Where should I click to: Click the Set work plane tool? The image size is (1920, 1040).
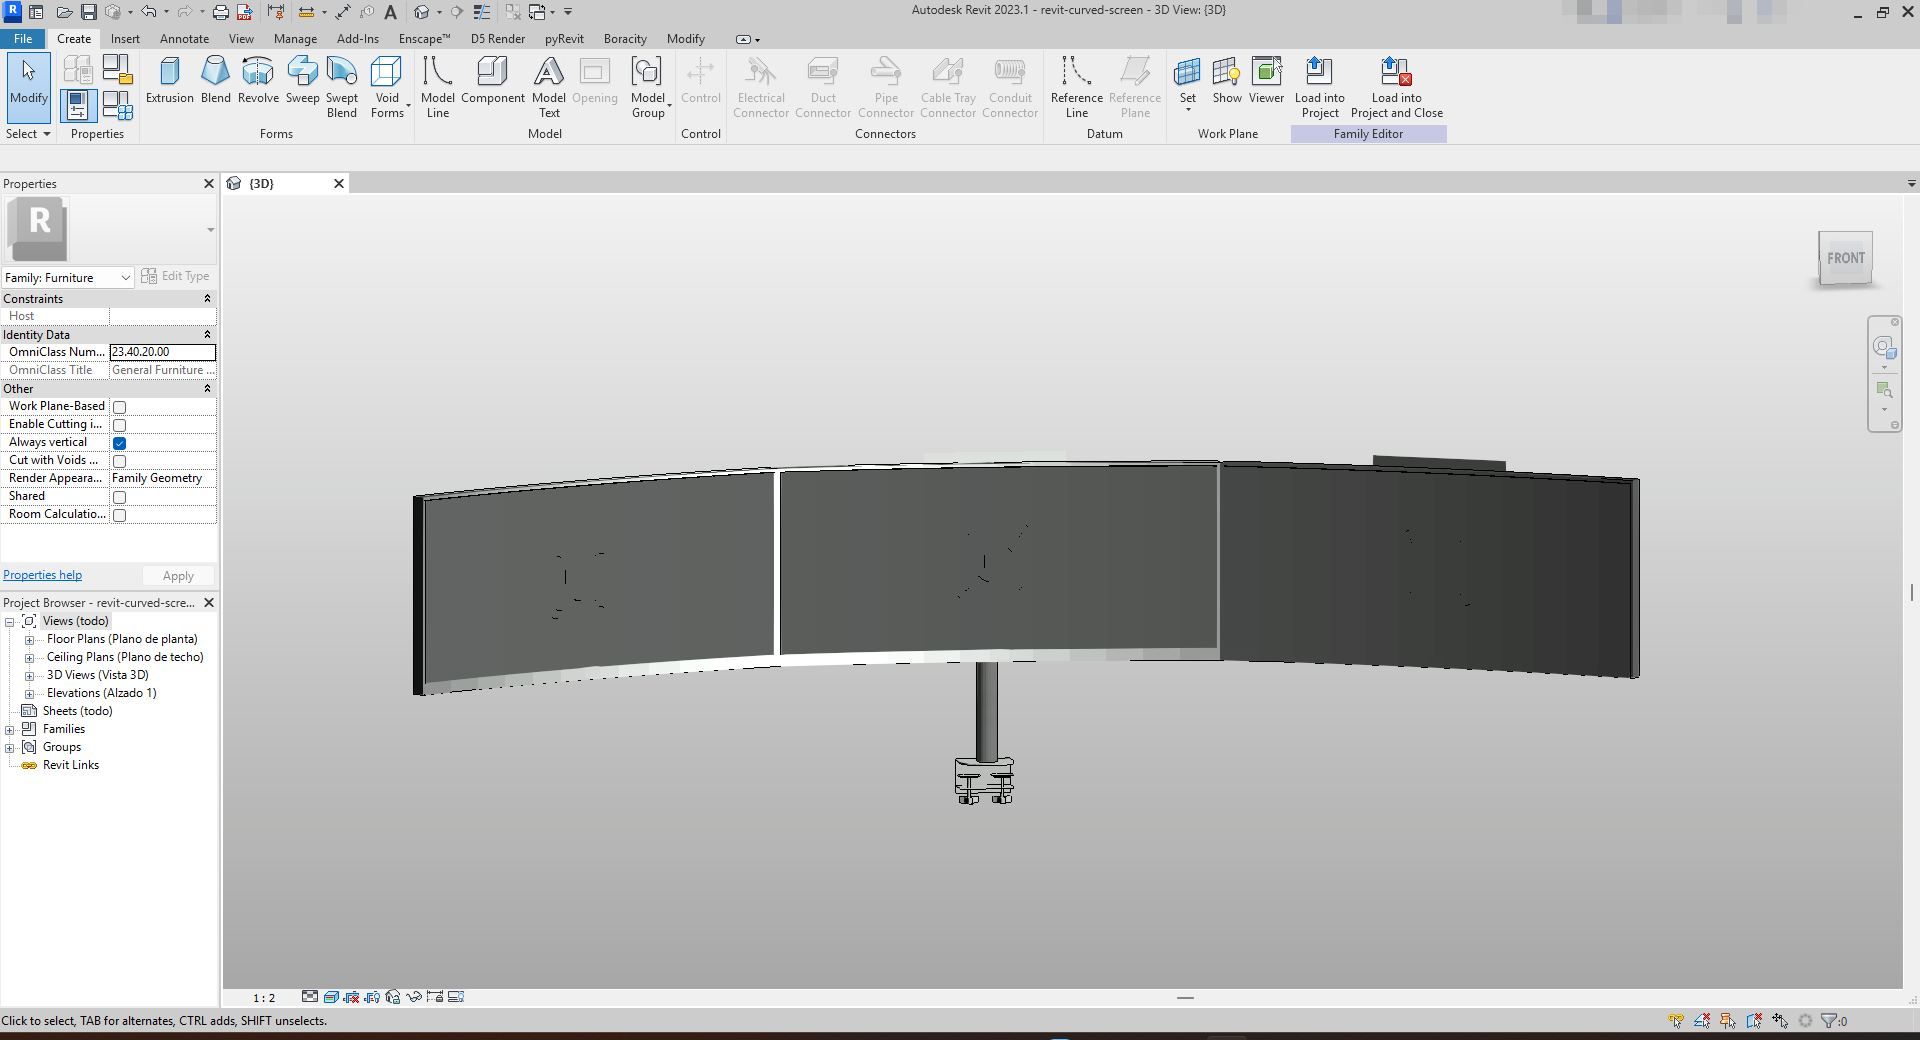click(x=1187, y=80)
